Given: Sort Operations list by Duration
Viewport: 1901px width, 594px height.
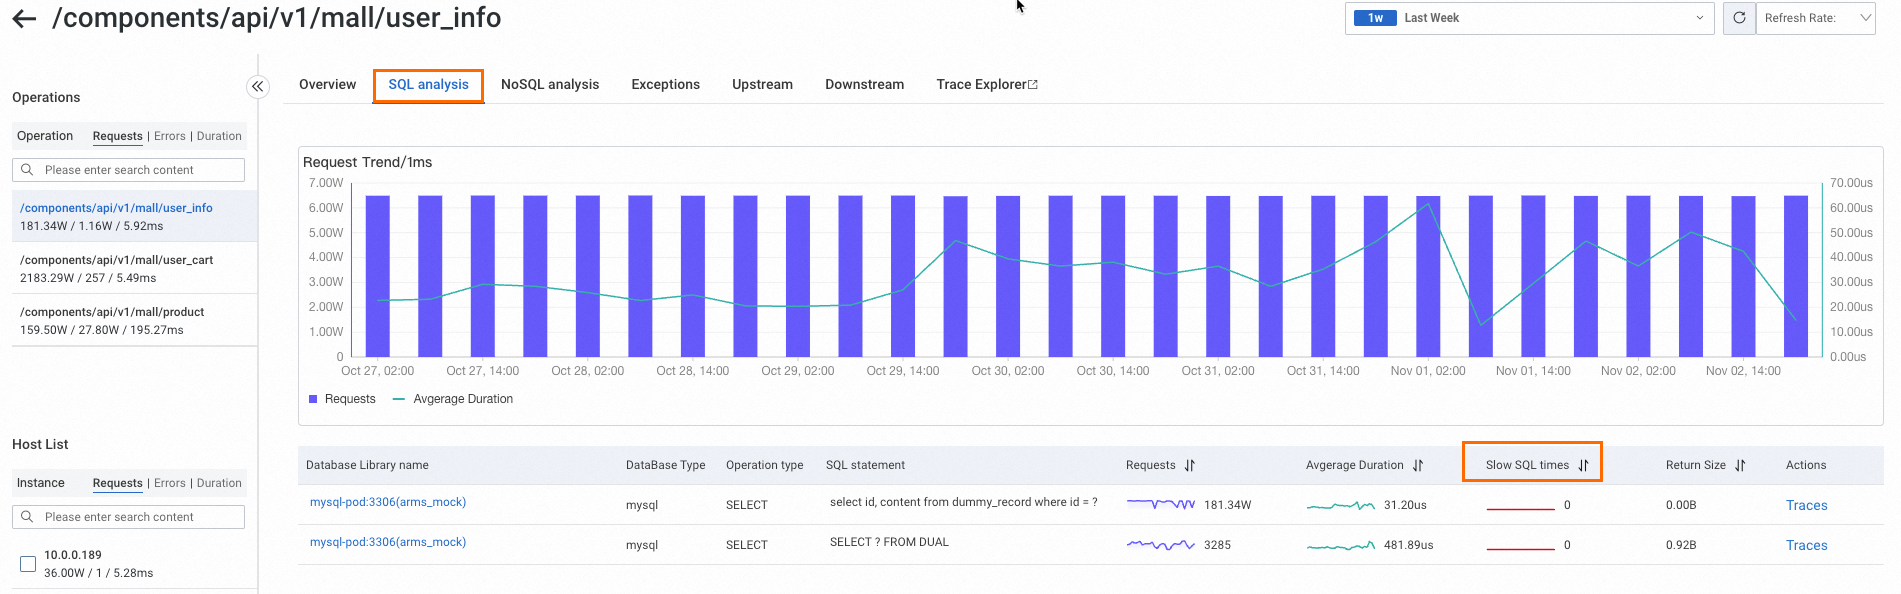Looking at the screenshot, I should coord(219,136).
